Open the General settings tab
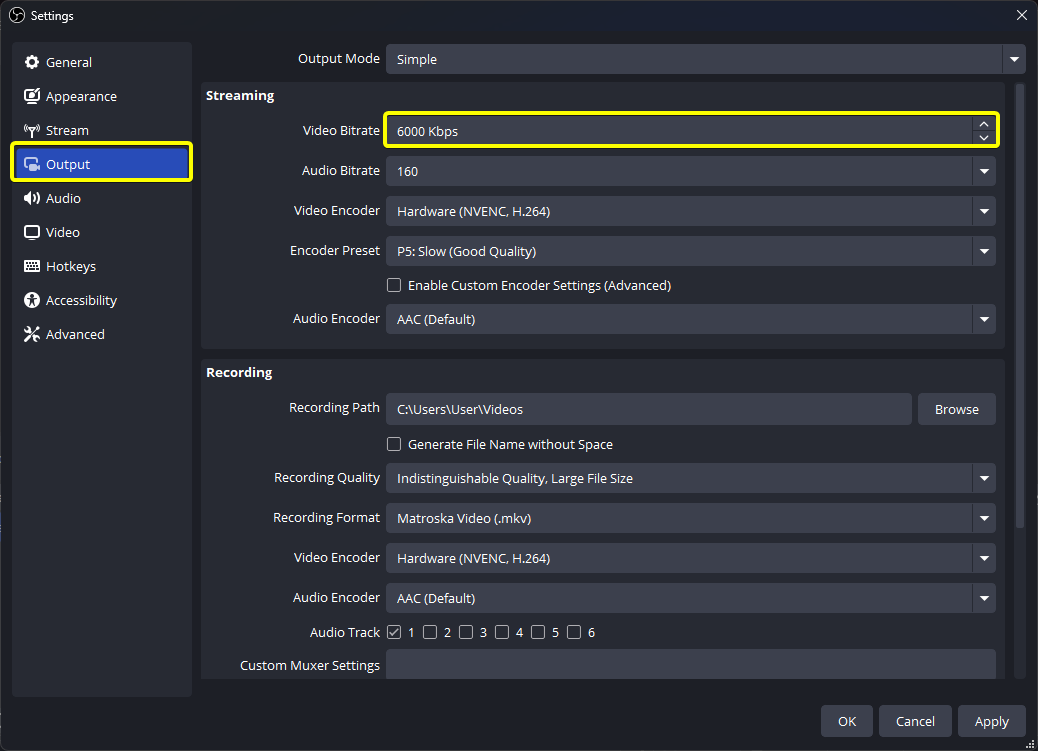The height and width of the screenshot is (751, 1038). coord(102,62)
